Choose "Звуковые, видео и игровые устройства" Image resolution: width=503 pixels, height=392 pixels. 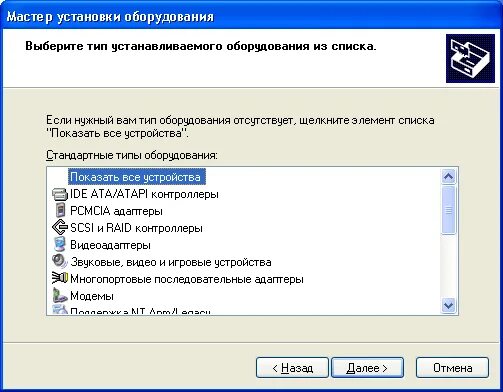[171, 262]
